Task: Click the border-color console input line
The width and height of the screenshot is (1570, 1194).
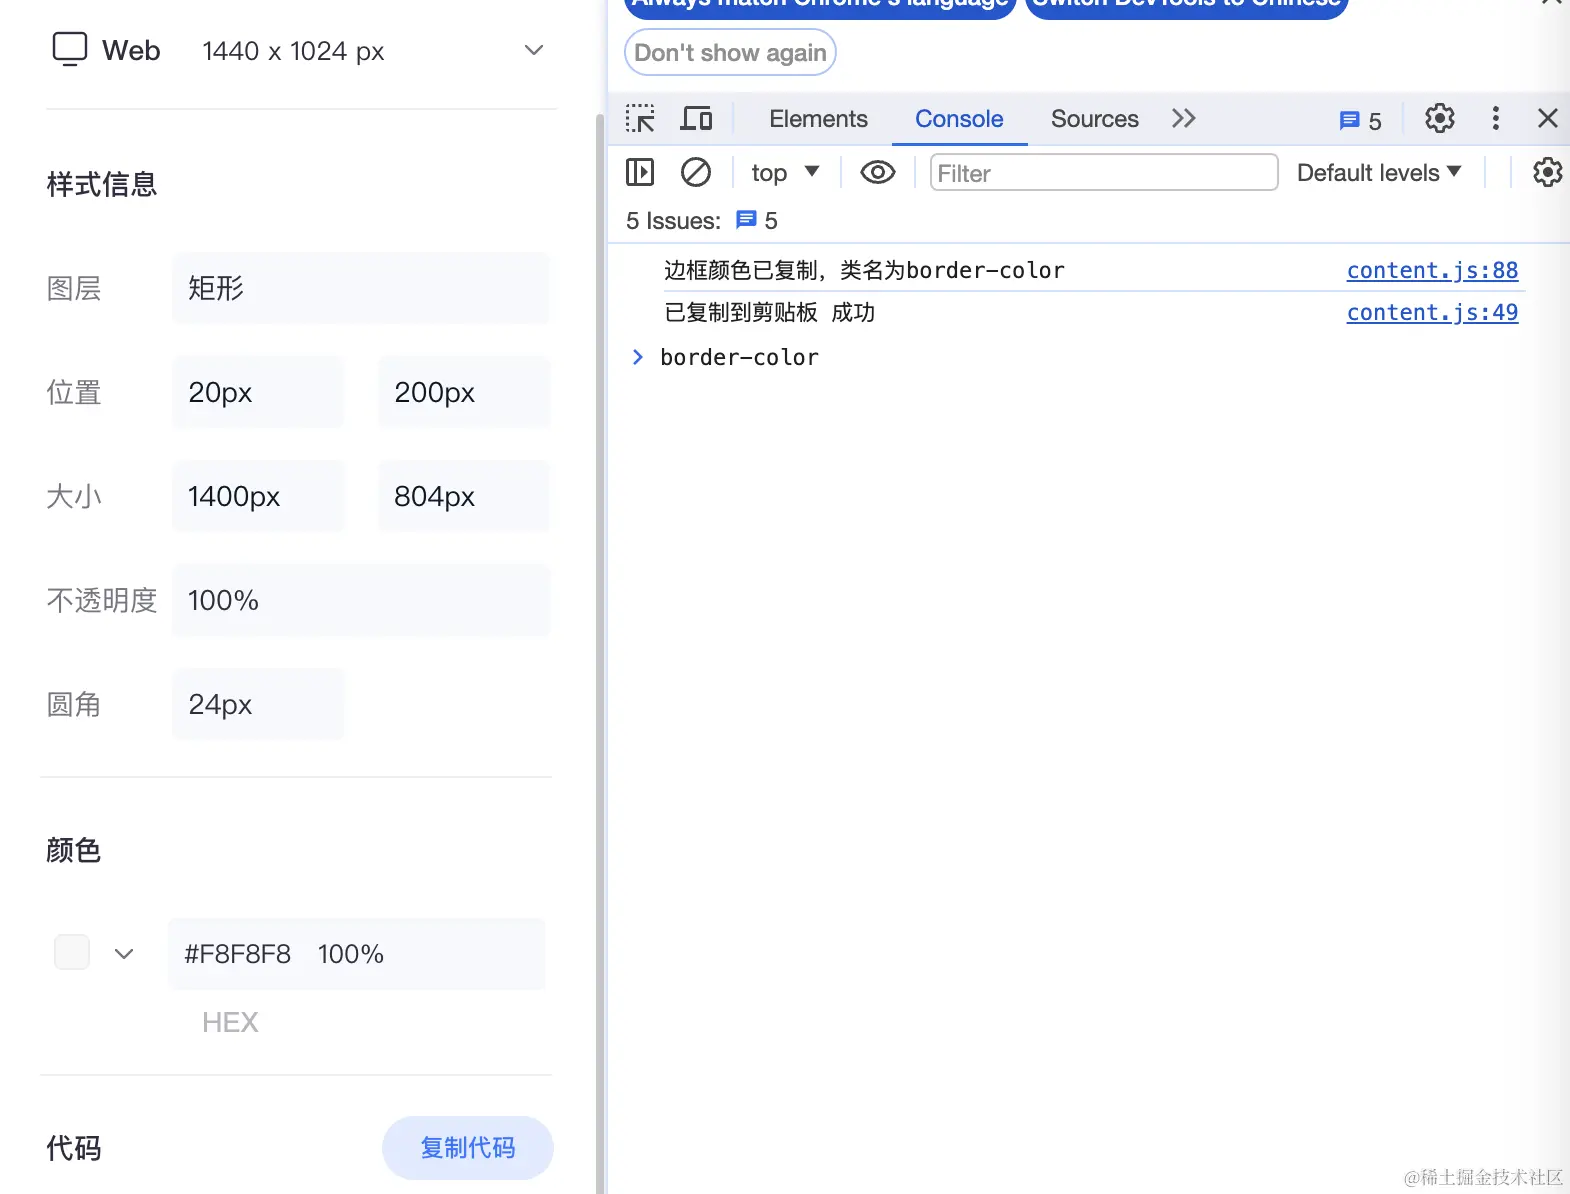Action: click(739, 357)
